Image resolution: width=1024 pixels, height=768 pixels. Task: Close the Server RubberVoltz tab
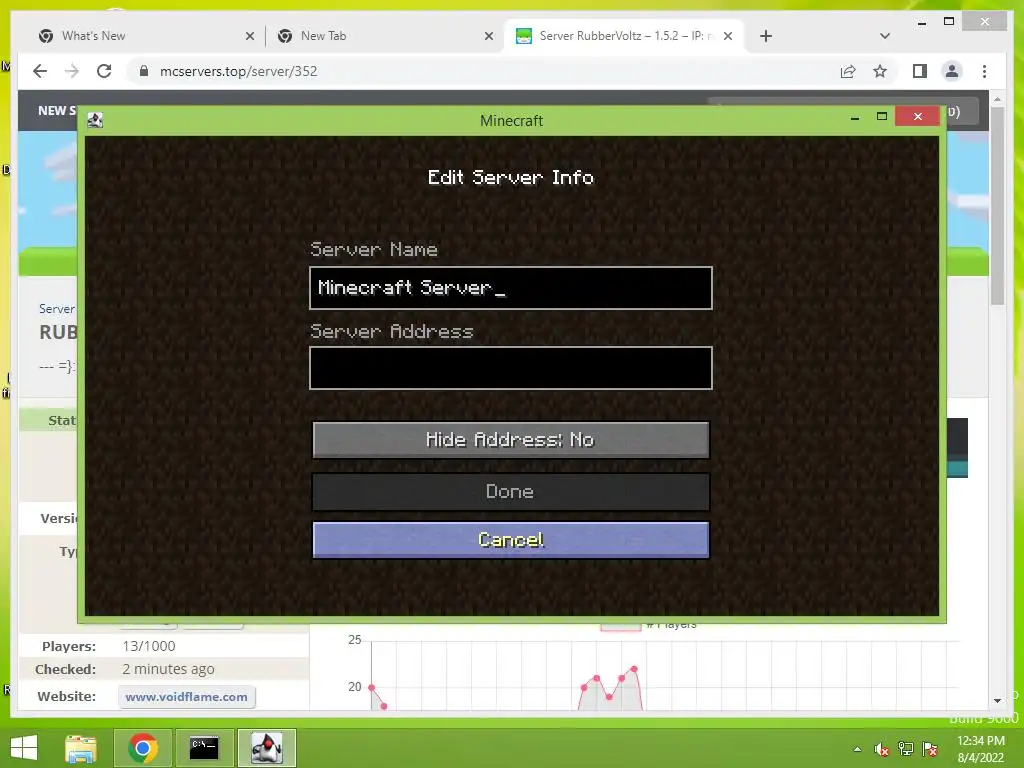(728, 36)
